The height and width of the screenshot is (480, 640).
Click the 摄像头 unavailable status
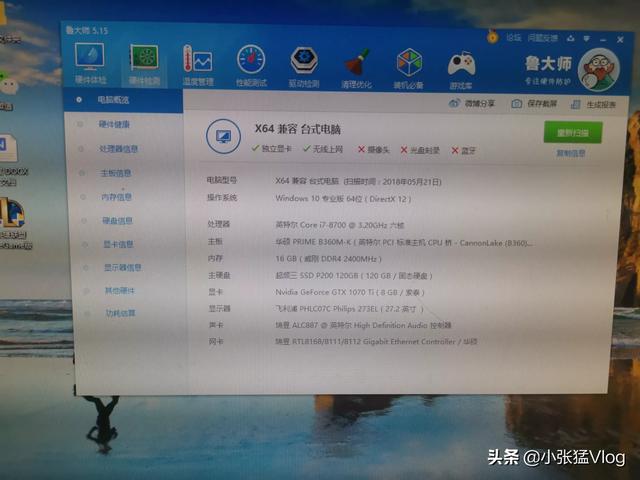(x=373, y=150)
